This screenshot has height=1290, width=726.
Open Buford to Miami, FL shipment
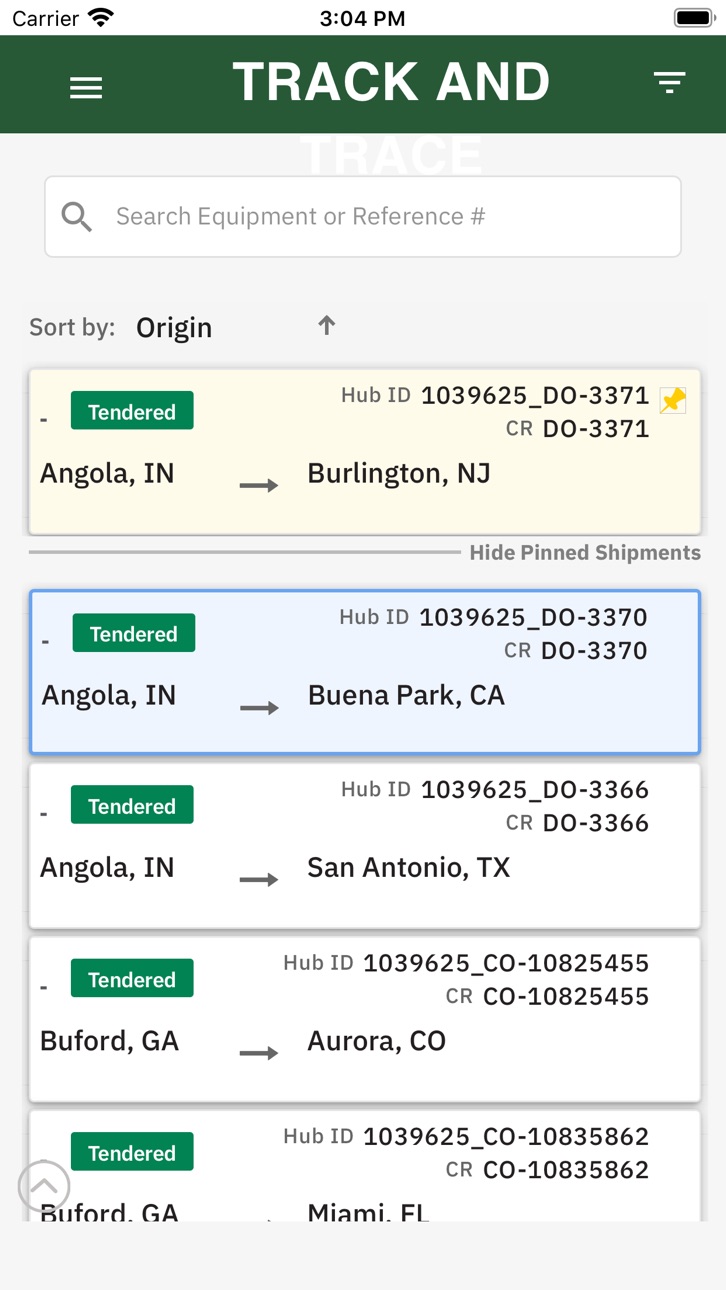[x=364, y=1165]
